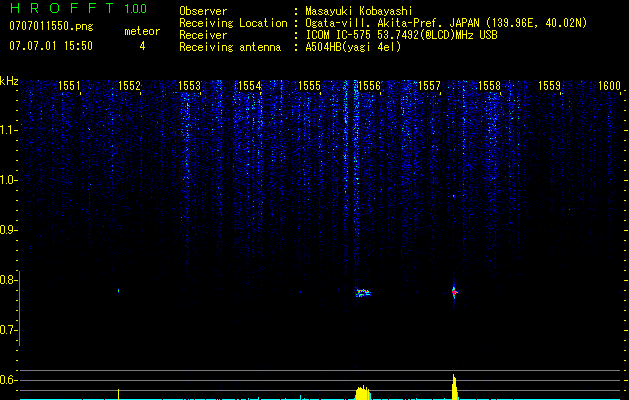
Task: Click the red-centered meteor echo after 1557
Action: tap(454, 292)
